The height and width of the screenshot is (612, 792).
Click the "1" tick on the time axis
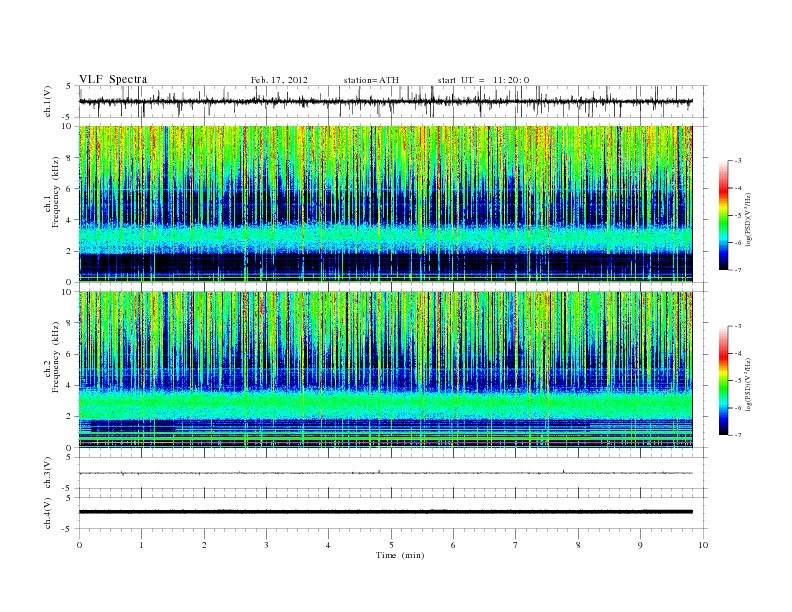[141, 545]
